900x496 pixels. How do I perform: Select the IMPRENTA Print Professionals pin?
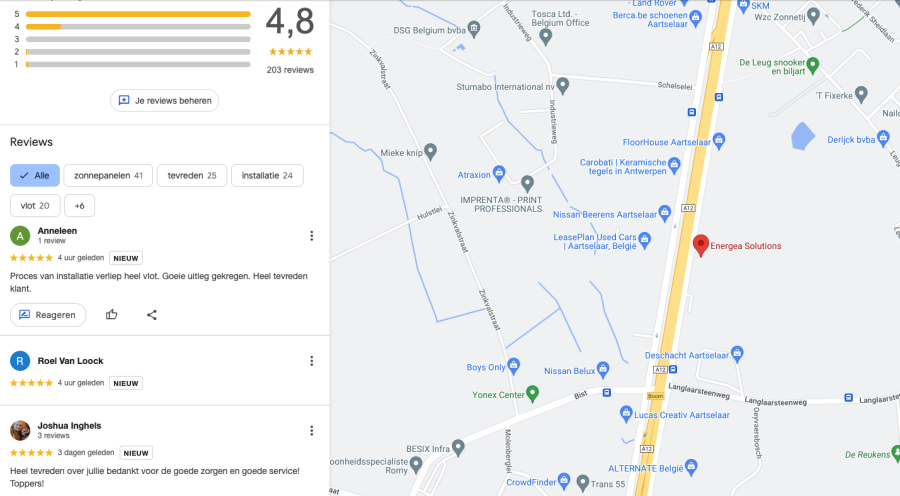tap(527, 184)
